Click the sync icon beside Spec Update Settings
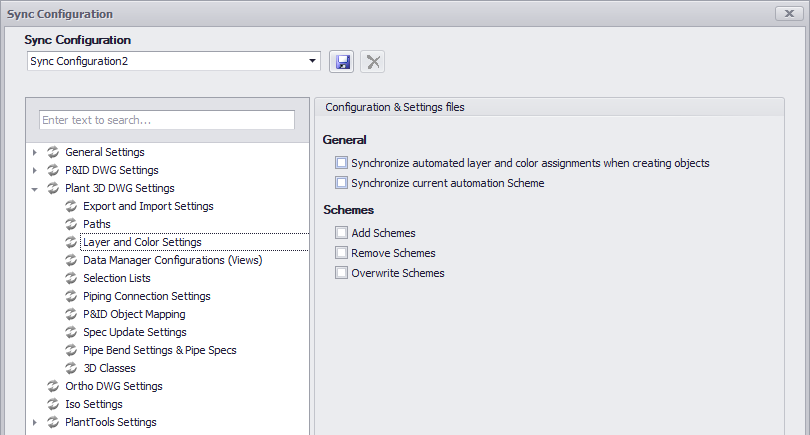Image resolution: width=810 pixels, height=435 pixels. 71,332
